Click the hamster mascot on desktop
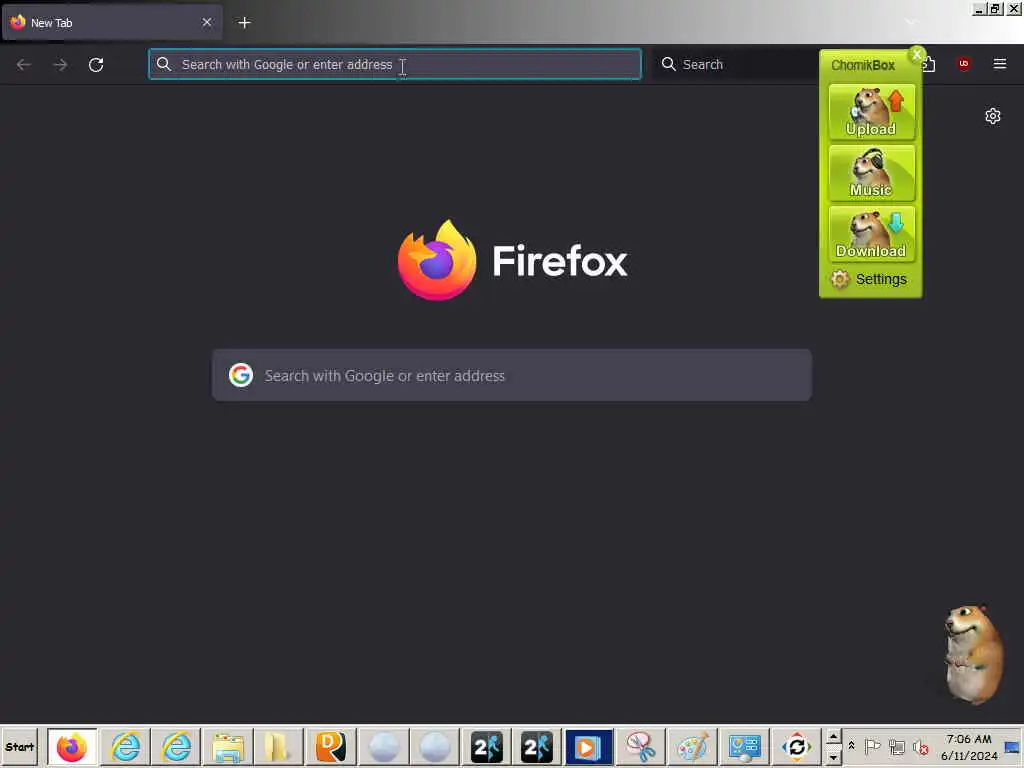The height and width of the screenshot is (768, 1024). [x=974, y=654]
